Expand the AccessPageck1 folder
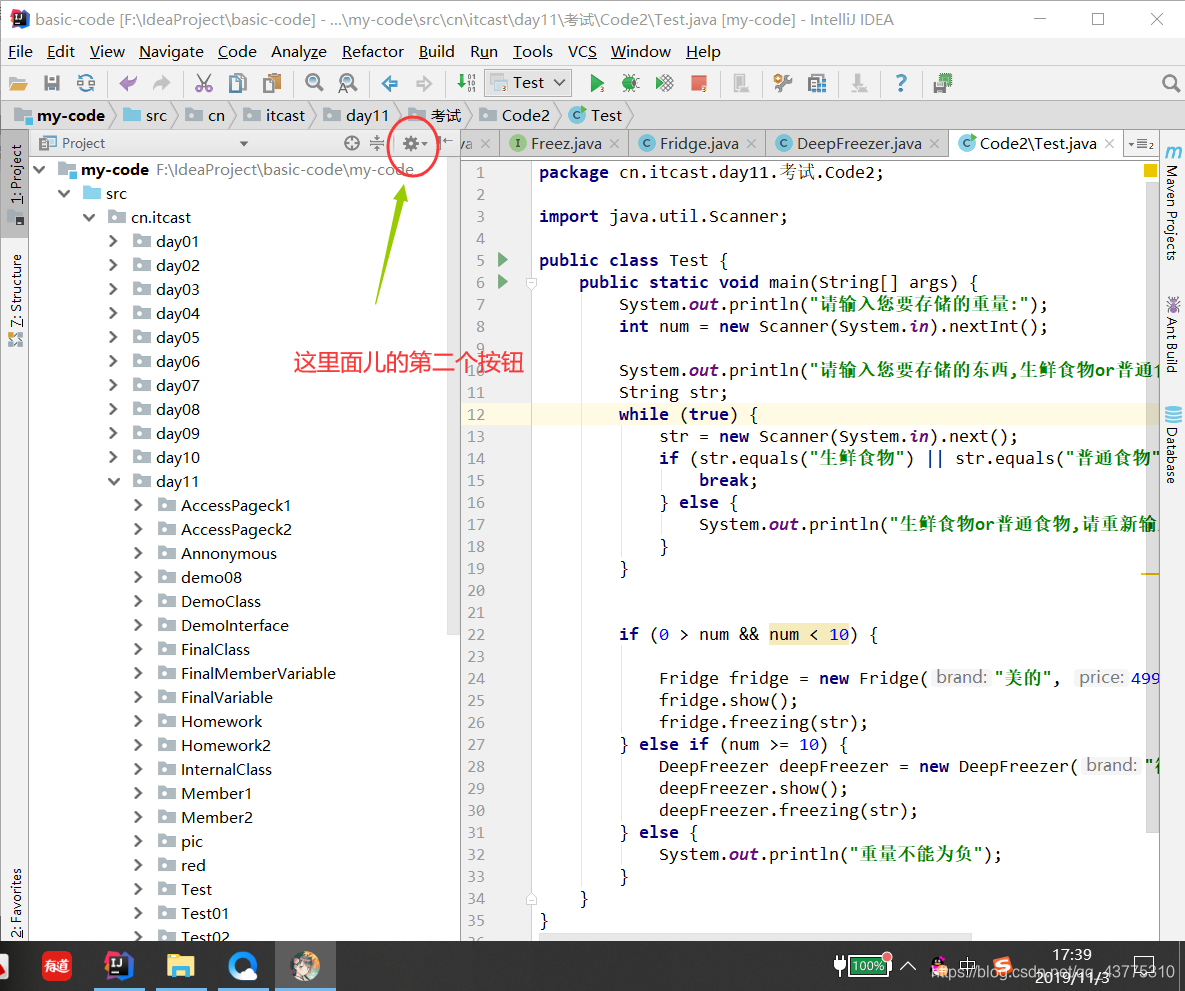The height and width of the screenshot is (991, 1185). [x=138, y=505]
